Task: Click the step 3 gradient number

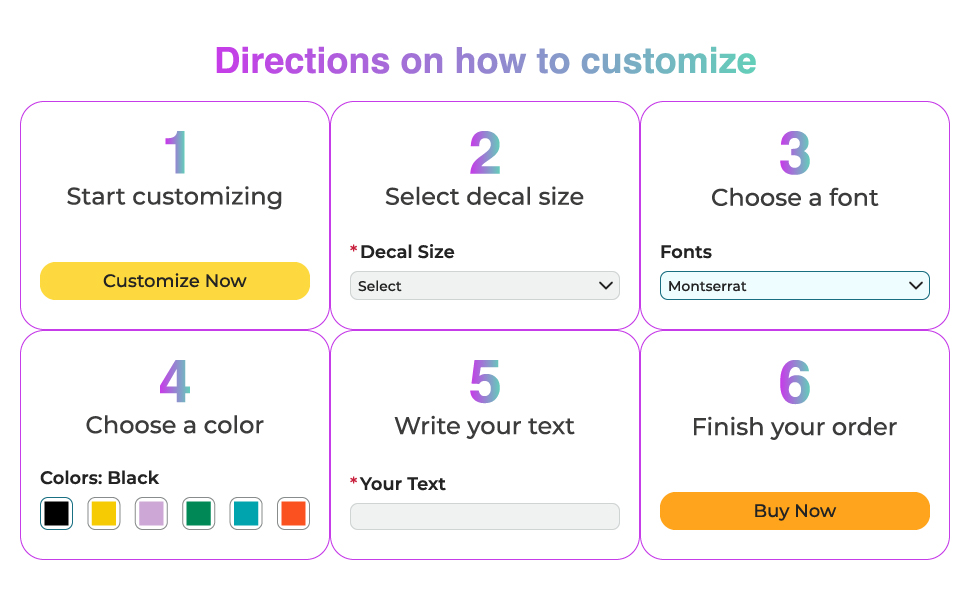Action: tap(795, 153)
